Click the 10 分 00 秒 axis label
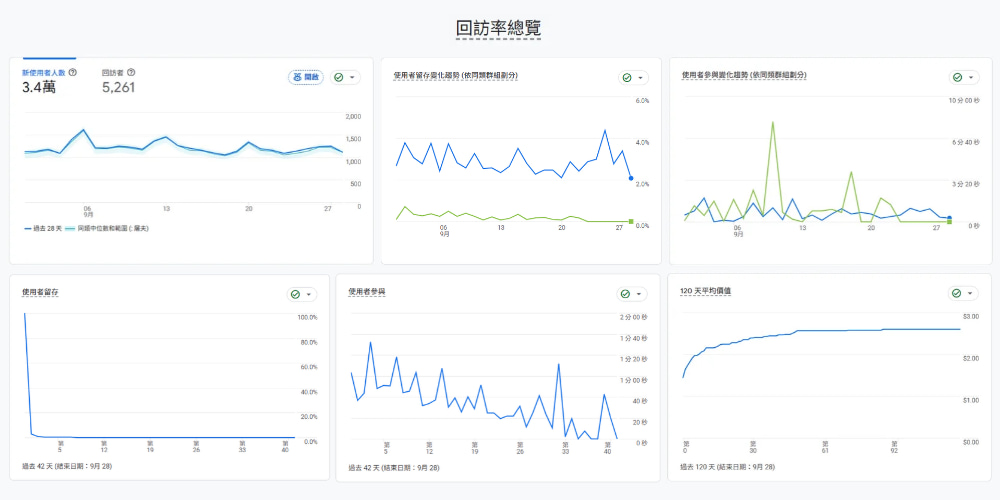Viewport: 1000px width, 500px height. (964, 101)
